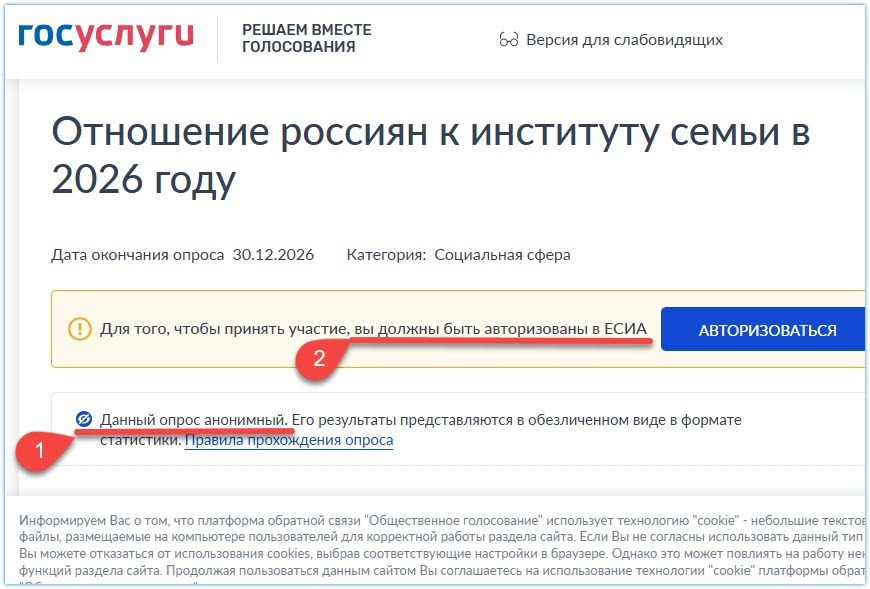Click the category value "Социальная сфера"
Viewport: 870px width, 589px height.
pos(502,255)
